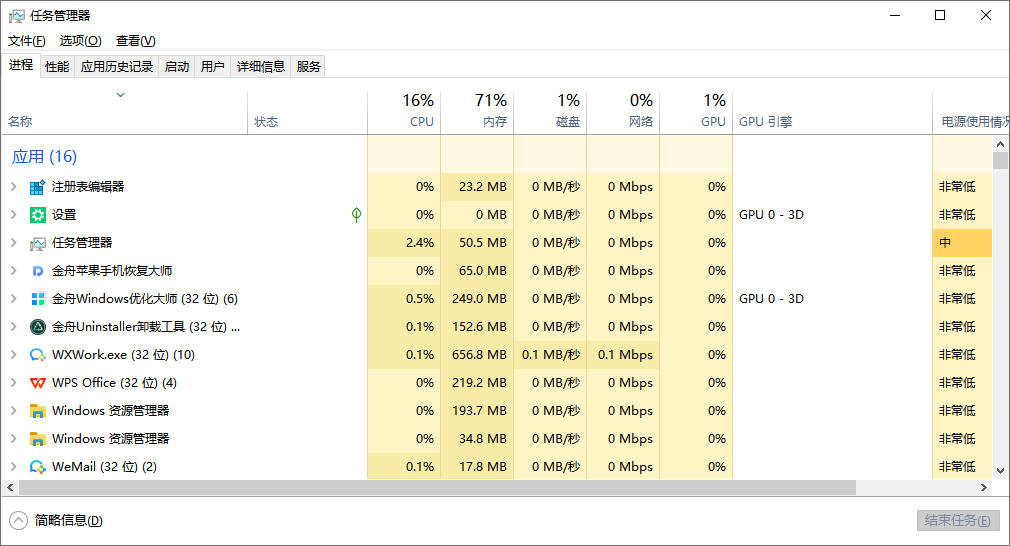Sort by the 名称 column header
The height and width of the screenshot is (546, 1010).
click(x=125, y=113)
